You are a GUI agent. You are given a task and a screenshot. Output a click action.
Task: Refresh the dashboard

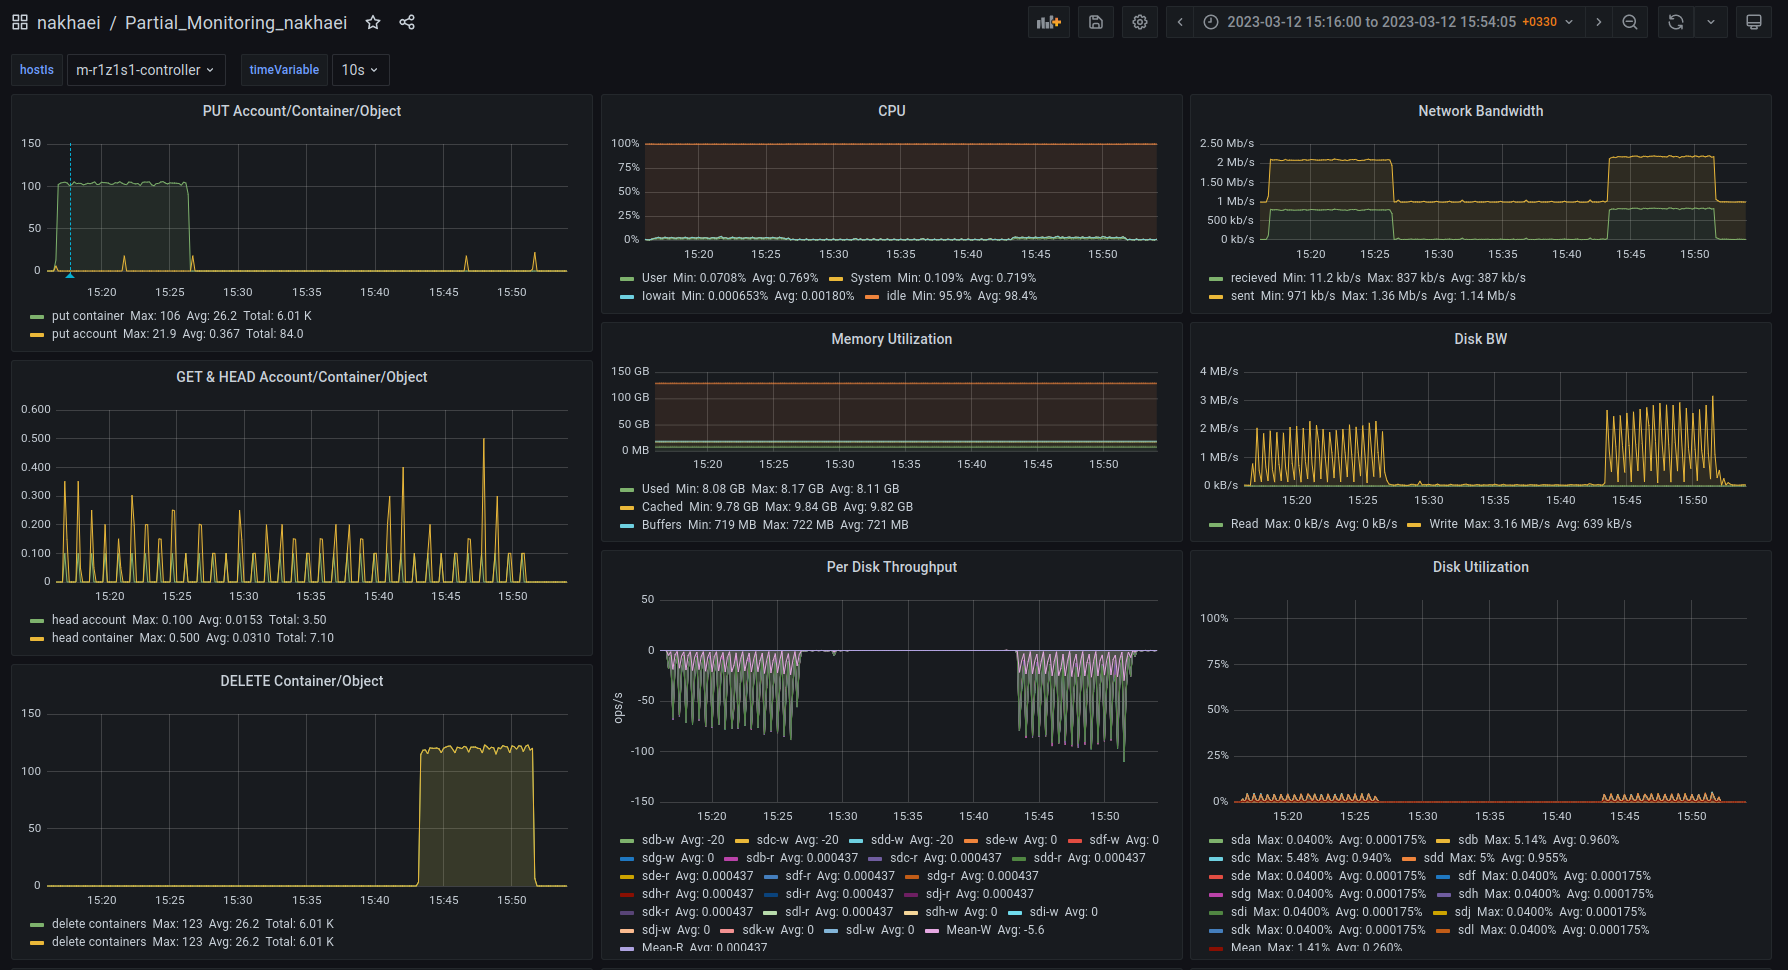pos(1676,22)
